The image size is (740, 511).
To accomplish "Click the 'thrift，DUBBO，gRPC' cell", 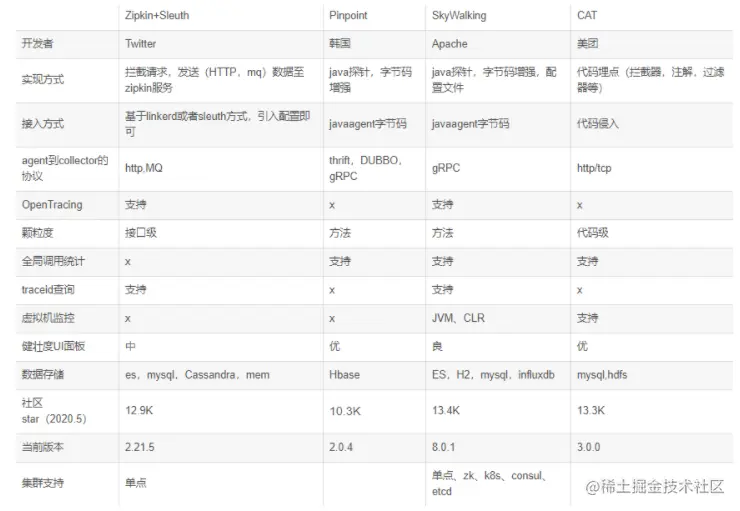I will (366, 168).
